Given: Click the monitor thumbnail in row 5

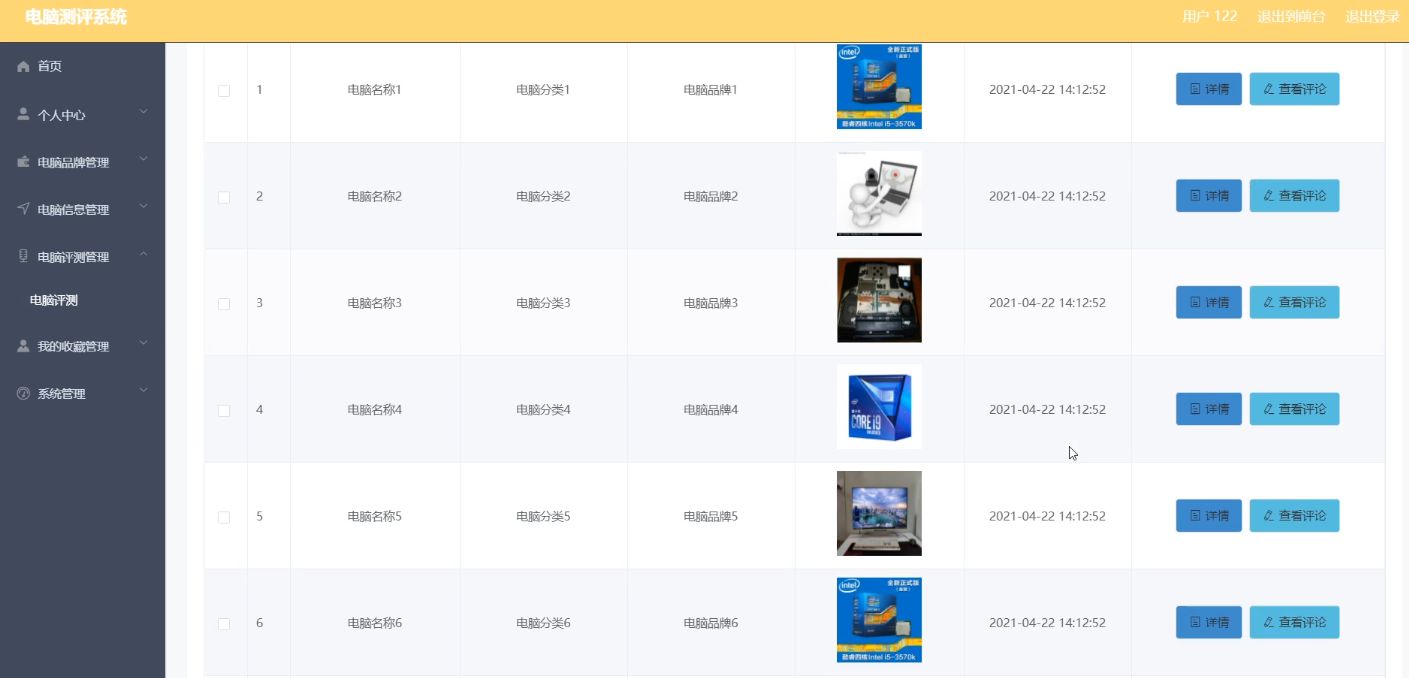Looking at the screenshot, I should pos(879,513).
